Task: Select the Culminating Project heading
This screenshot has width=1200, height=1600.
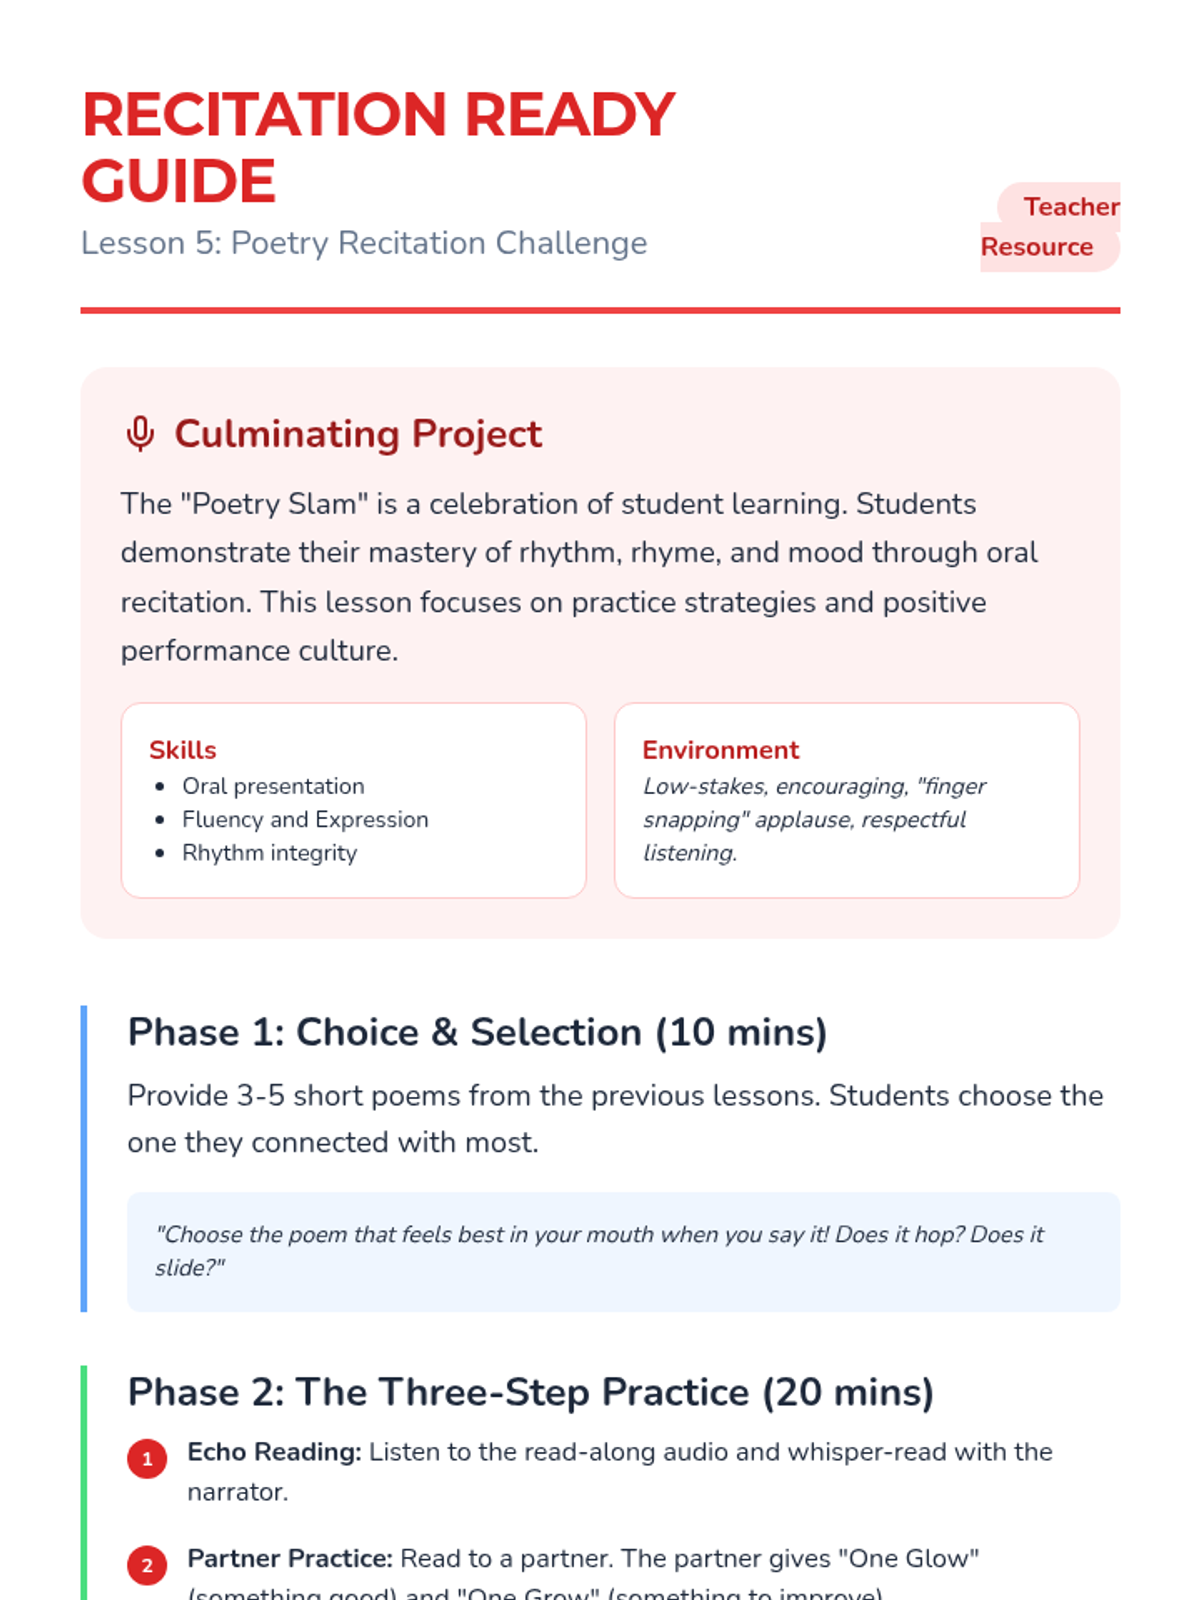Action: click(358, 434)
